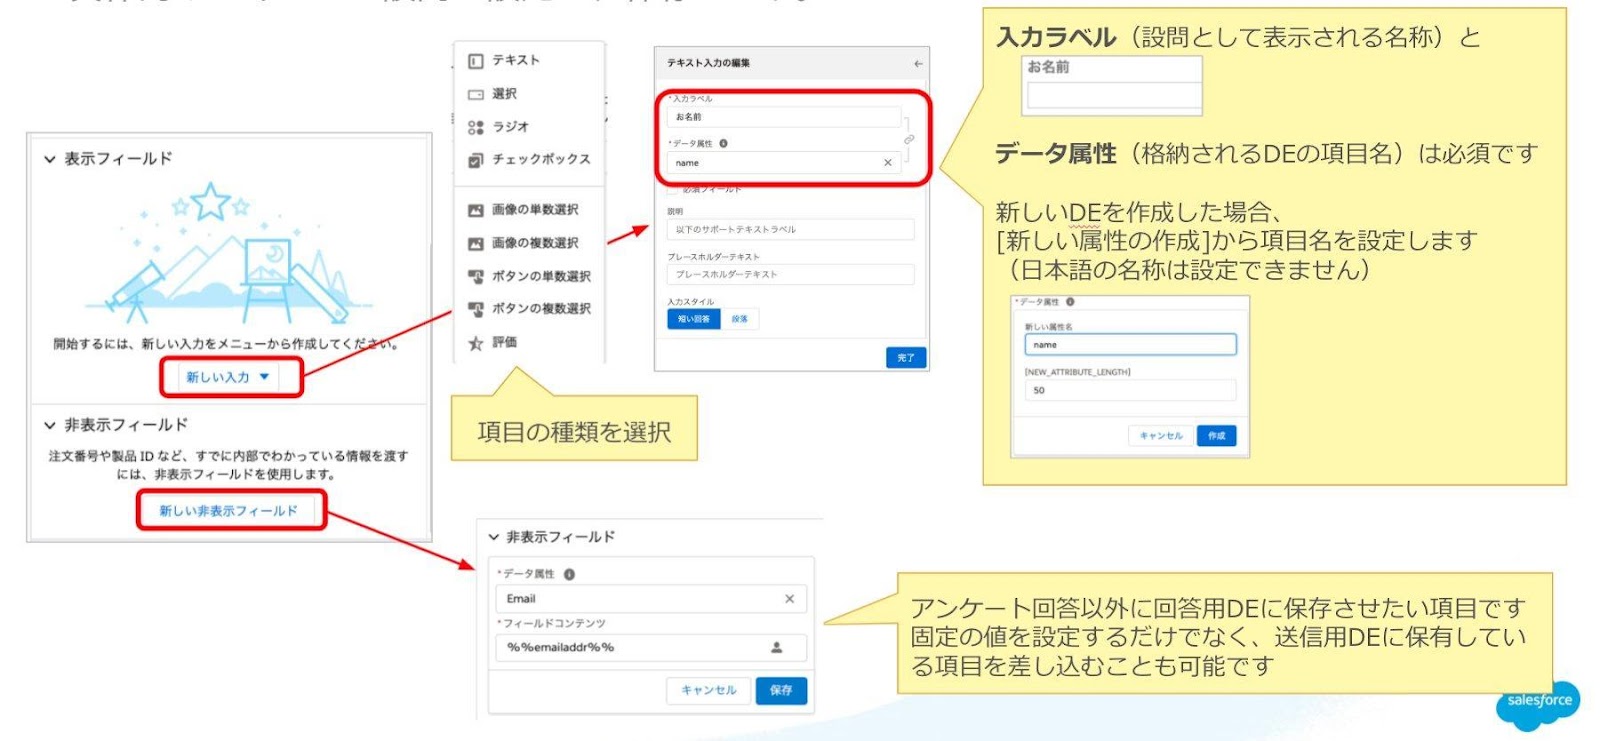Viewport: 1600px width, 741px height.
Task: Click info icon in new attribute creation dialog
Action: click(x=1070, y=302)
